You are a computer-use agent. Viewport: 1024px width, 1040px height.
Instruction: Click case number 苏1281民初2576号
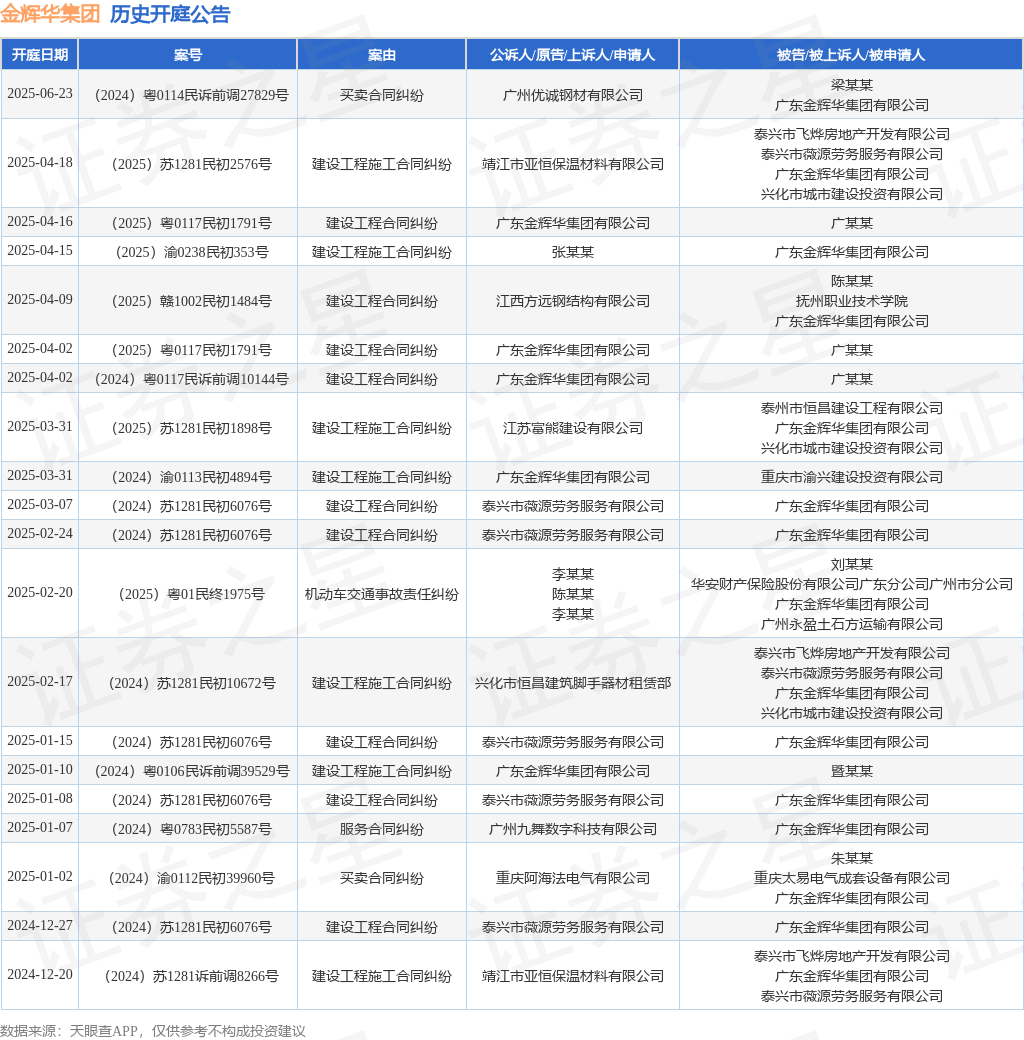coord(191,164)
